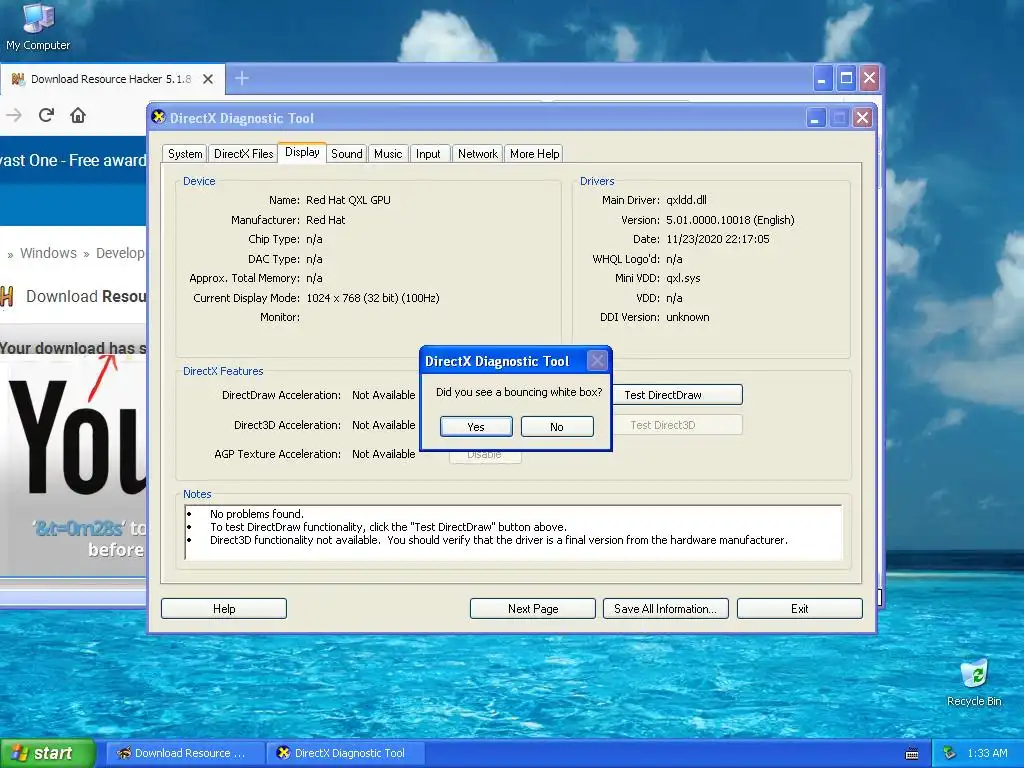Click the 1:33 AM taskbar clock
The image size is (1024, 768).
click(987, 753)
